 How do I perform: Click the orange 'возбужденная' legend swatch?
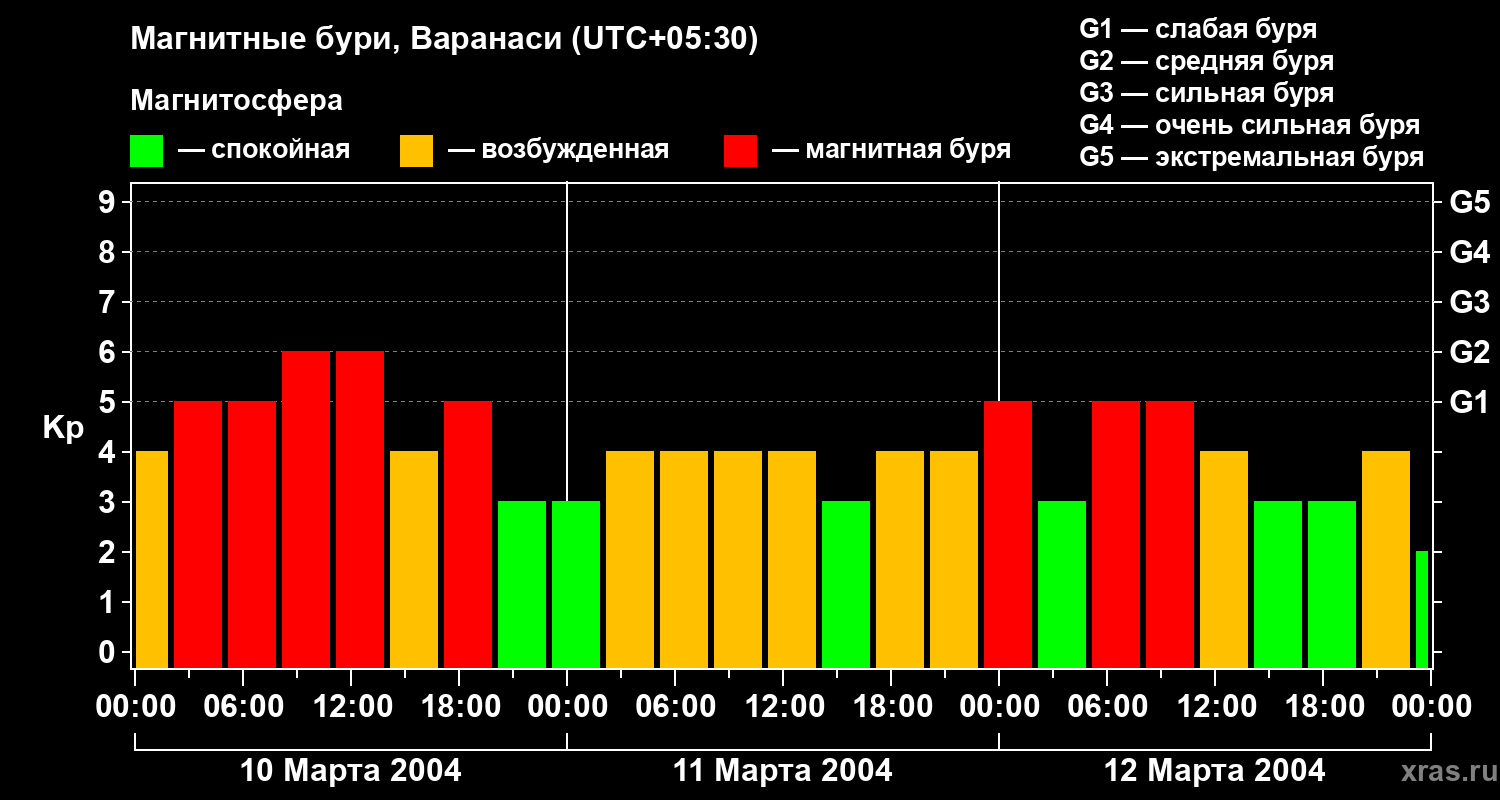416,151
